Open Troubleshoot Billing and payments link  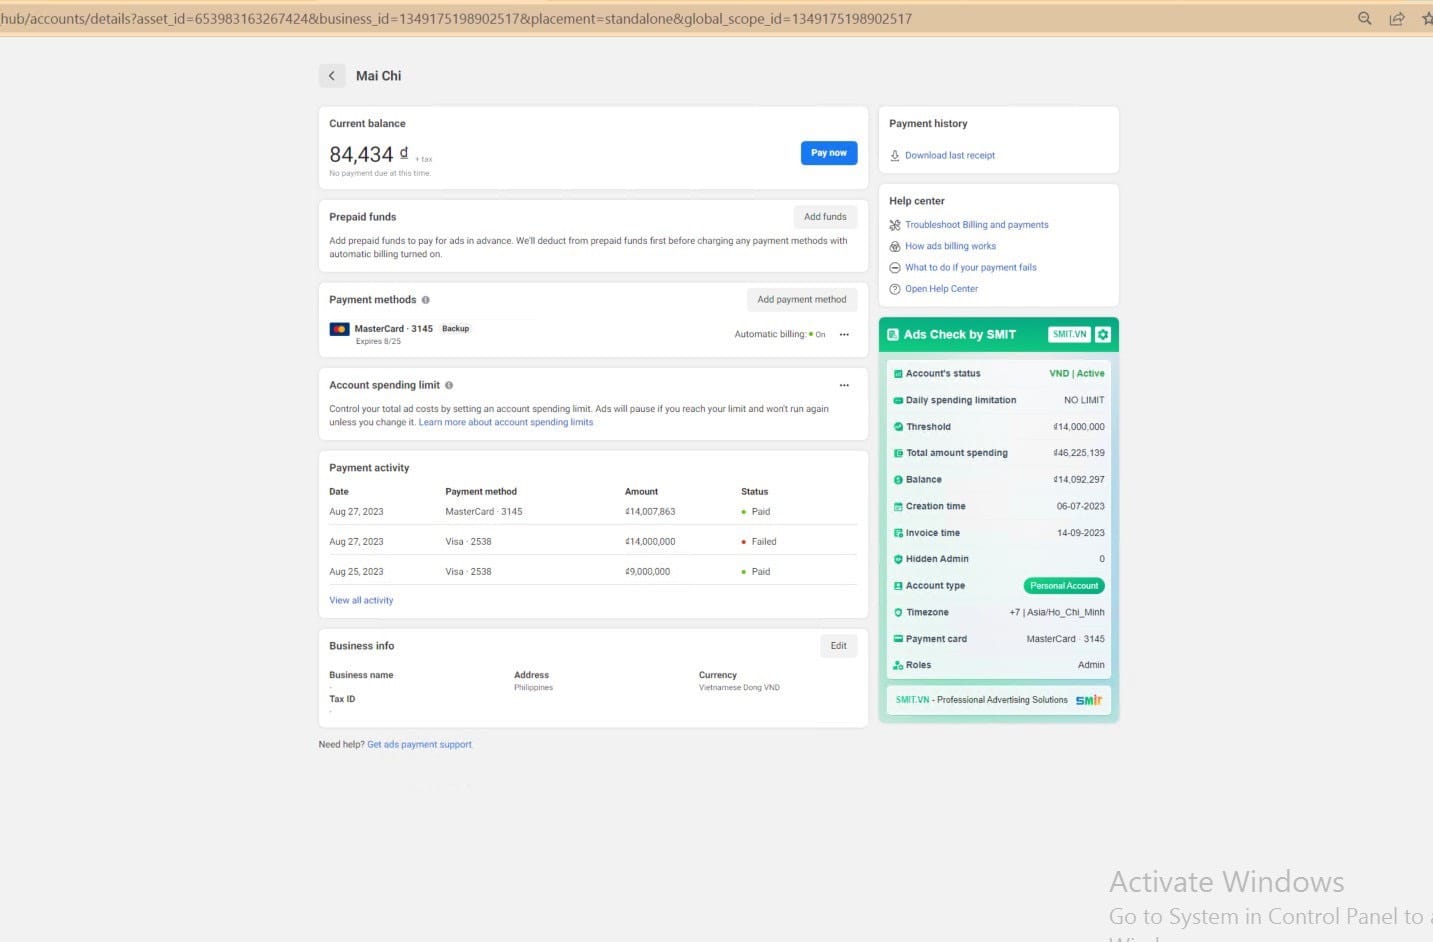coord(976,225)
